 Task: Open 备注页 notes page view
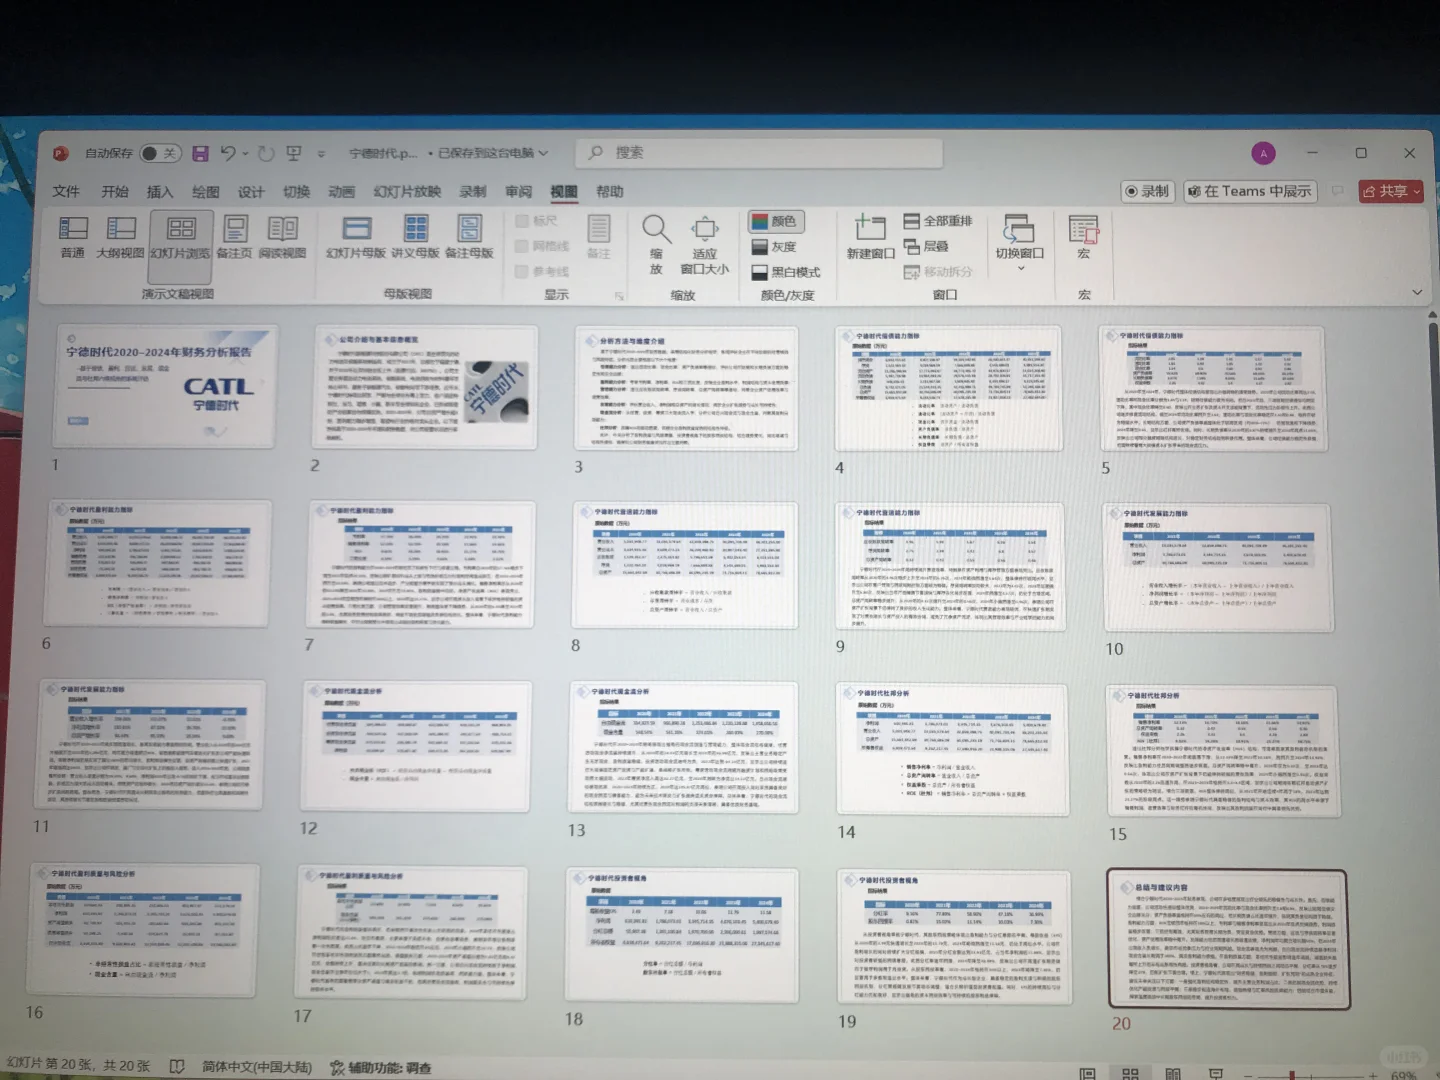[x=235, y=238]
